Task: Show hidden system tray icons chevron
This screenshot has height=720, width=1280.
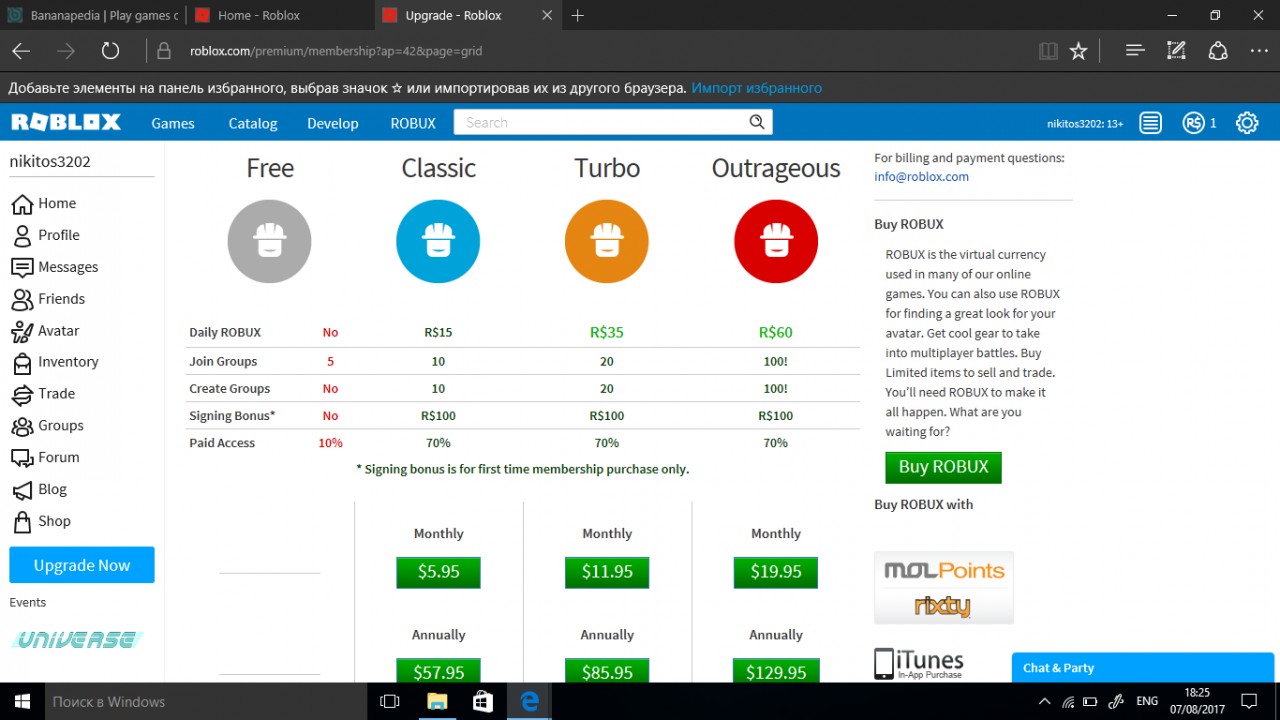Action: tap(1045, 701)
